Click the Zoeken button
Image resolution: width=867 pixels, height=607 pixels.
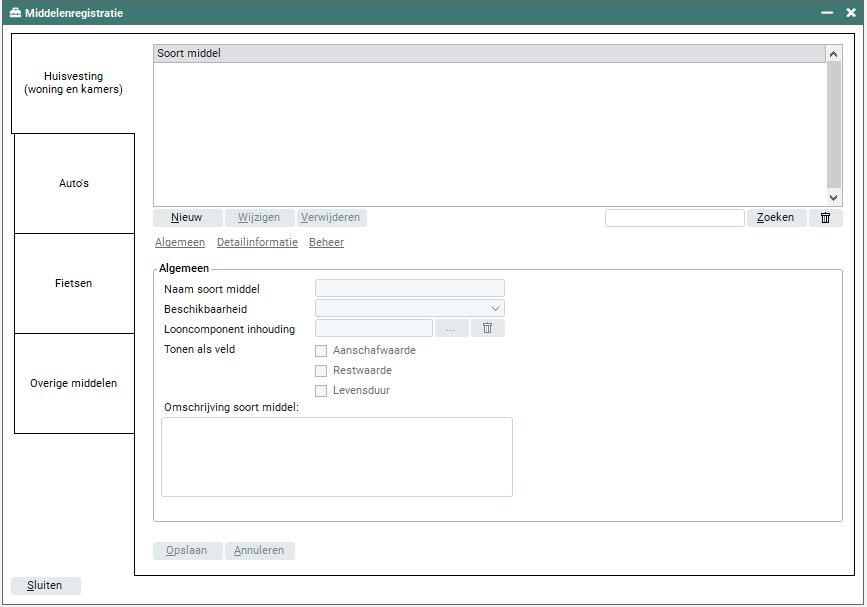775,218
